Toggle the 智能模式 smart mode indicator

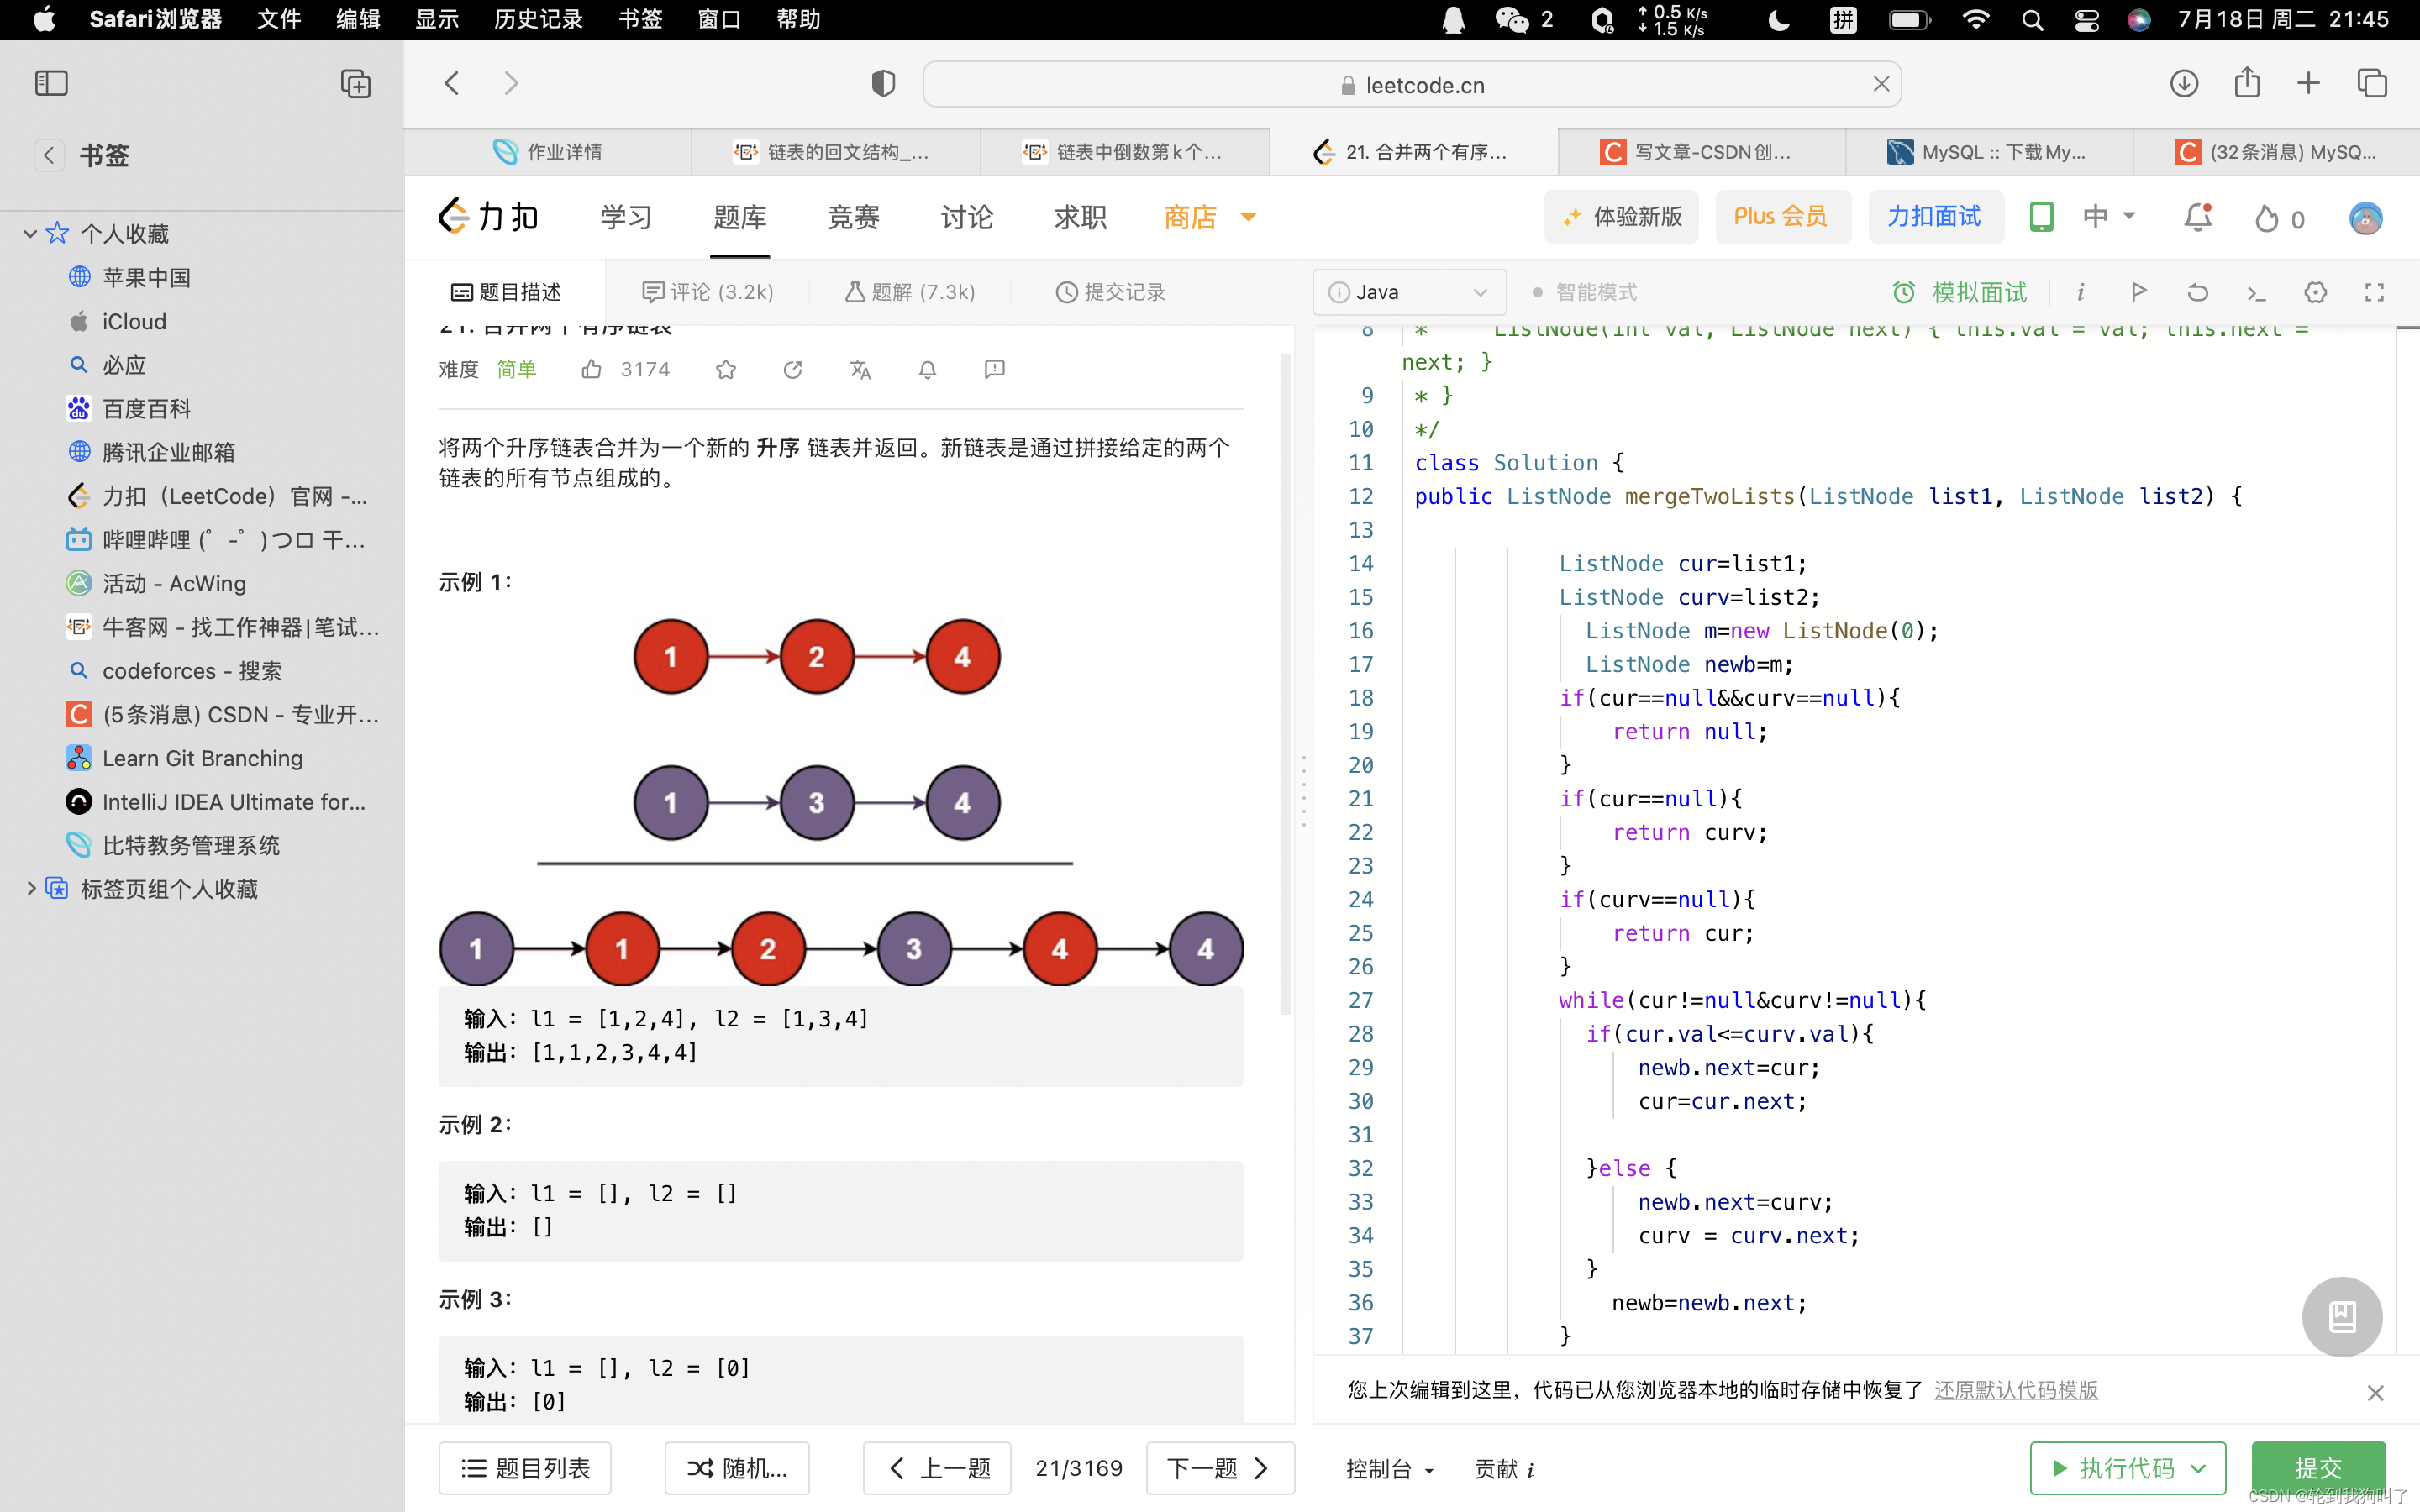click(1585, 292)
